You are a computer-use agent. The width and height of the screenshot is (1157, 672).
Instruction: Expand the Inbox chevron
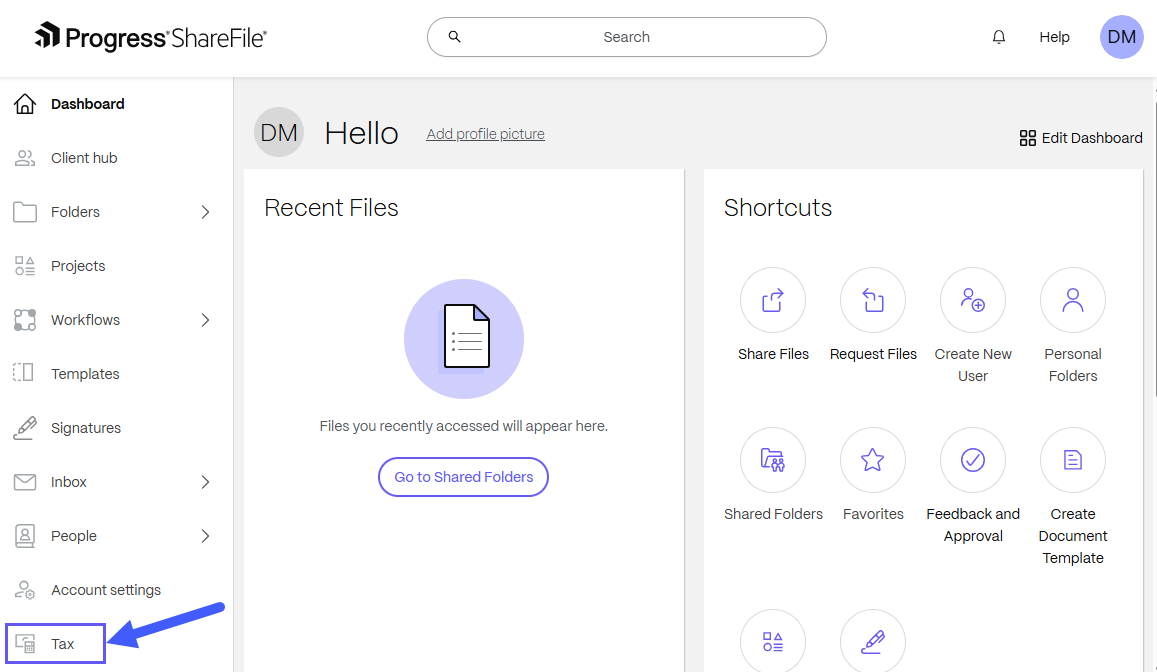tap(205, 482)
